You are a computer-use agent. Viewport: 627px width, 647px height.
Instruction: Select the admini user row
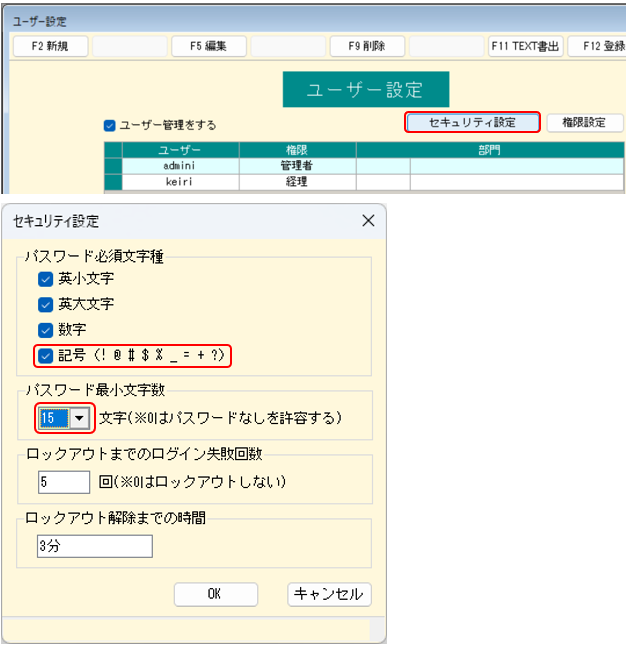(x=182, y=166)
